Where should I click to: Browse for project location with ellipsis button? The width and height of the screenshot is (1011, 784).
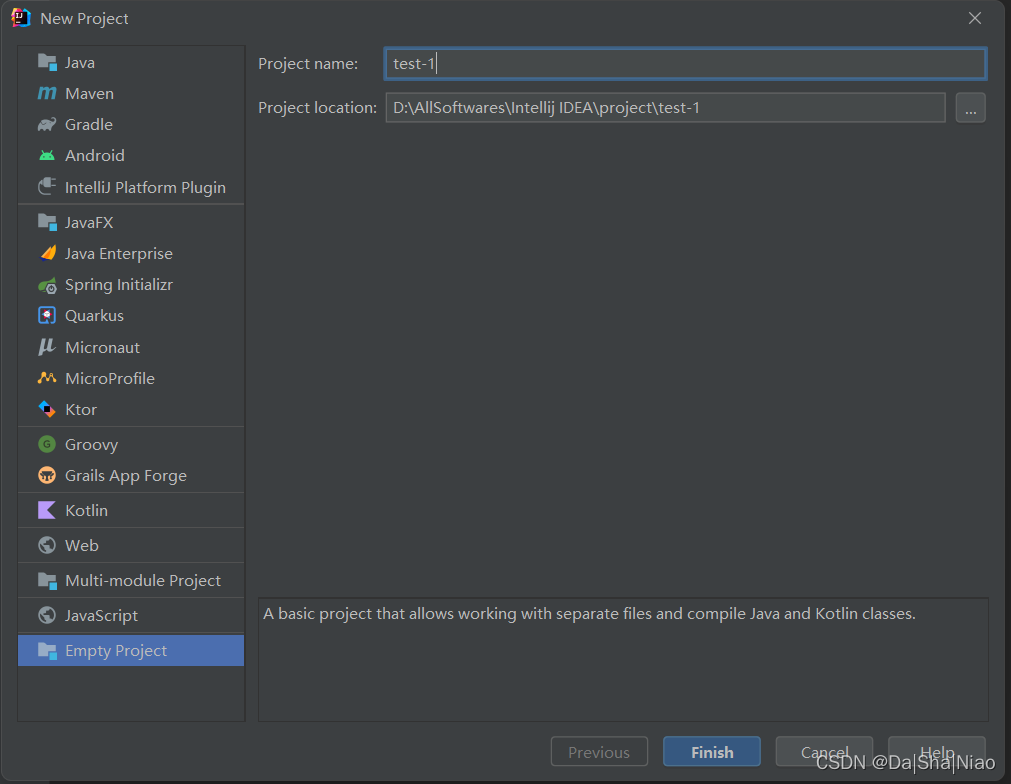tap(970, 107)
